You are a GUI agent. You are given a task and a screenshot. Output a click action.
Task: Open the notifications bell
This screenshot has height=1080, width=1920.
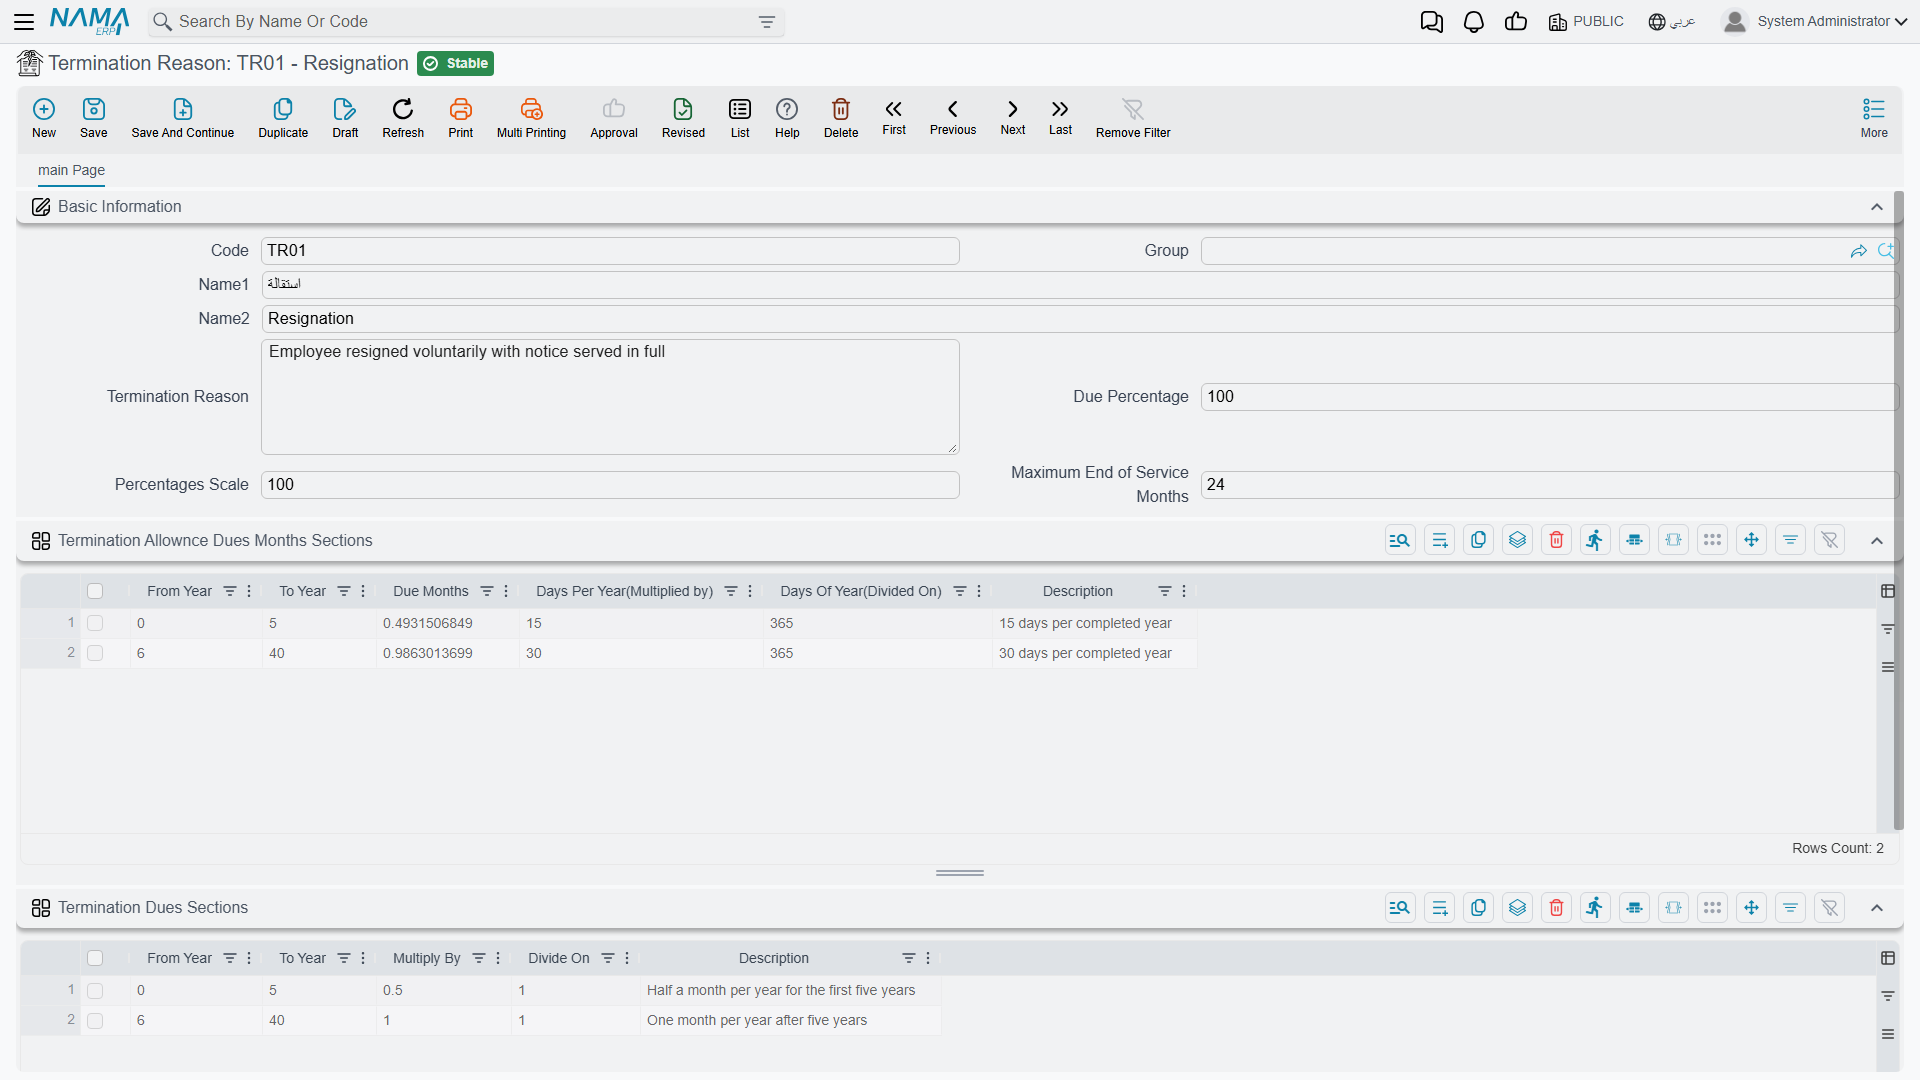pos(1474,22)
